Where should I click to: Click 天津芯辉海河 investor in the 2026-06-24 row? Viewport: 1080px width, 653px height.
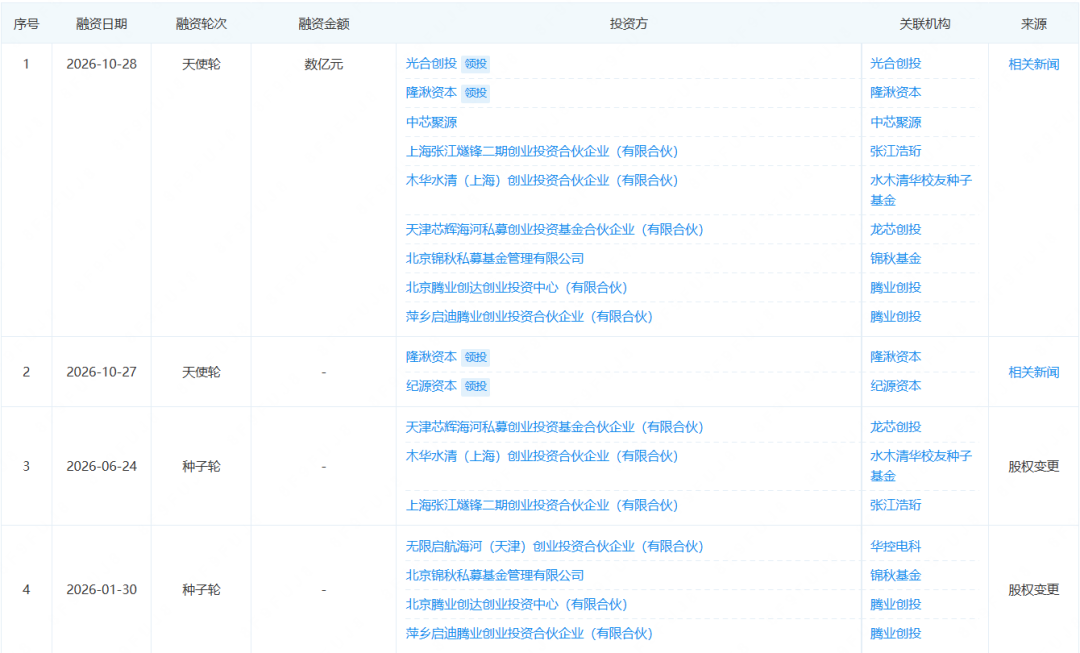[x=554, y=427]
